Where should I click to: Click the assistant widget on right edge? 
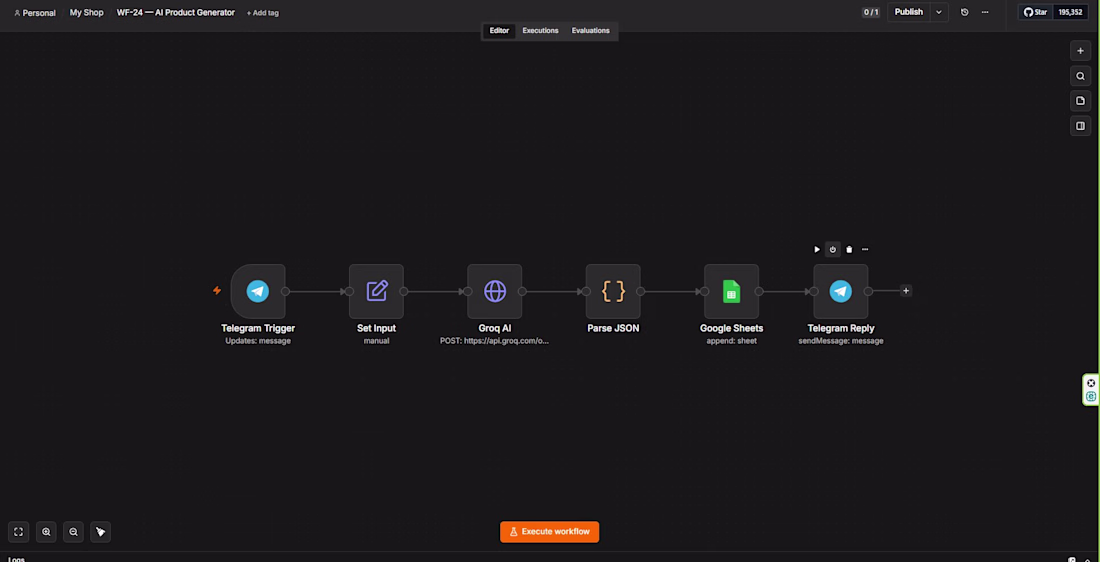[x=1091, y=390]
